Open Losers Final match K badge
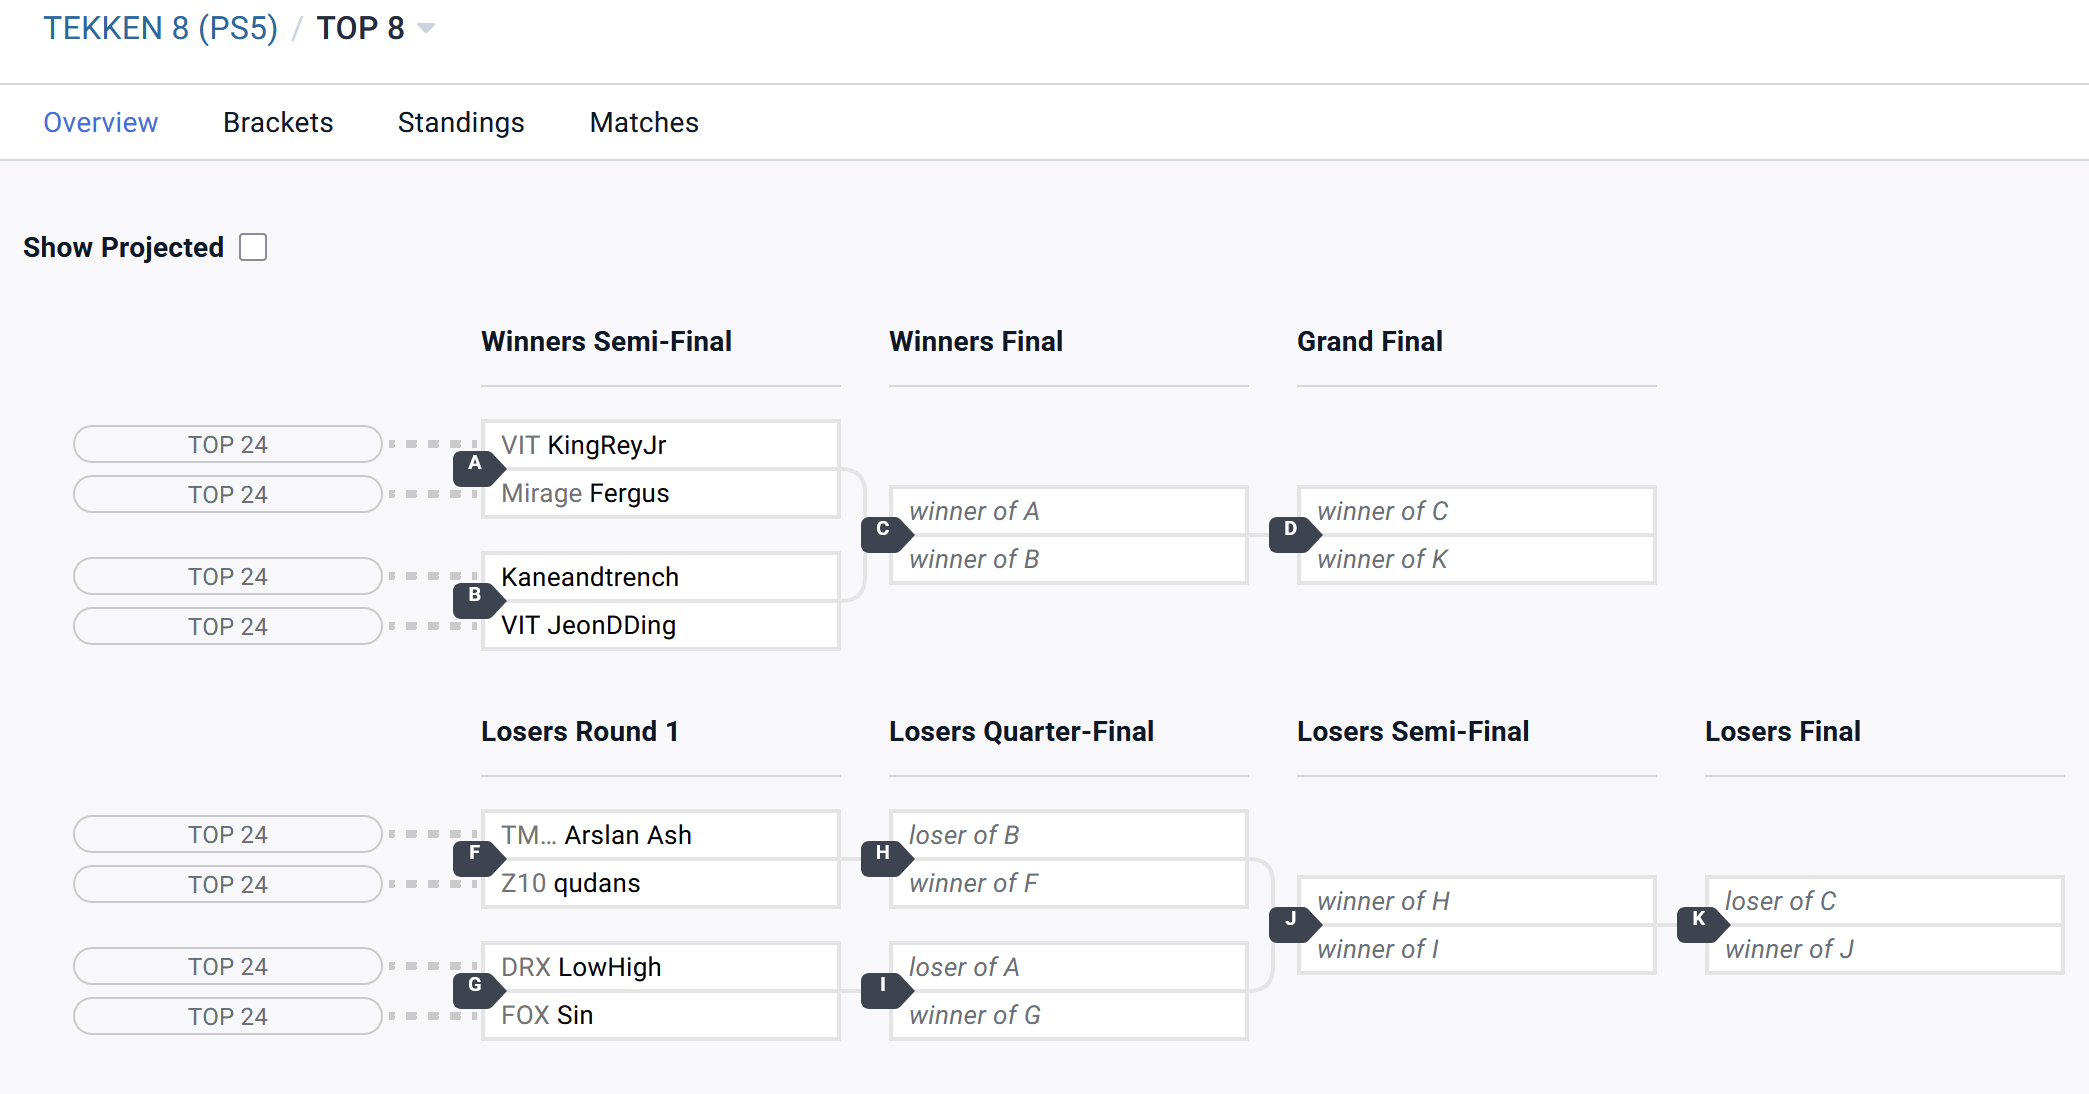2089x1094 pixels. [1700, 921]
